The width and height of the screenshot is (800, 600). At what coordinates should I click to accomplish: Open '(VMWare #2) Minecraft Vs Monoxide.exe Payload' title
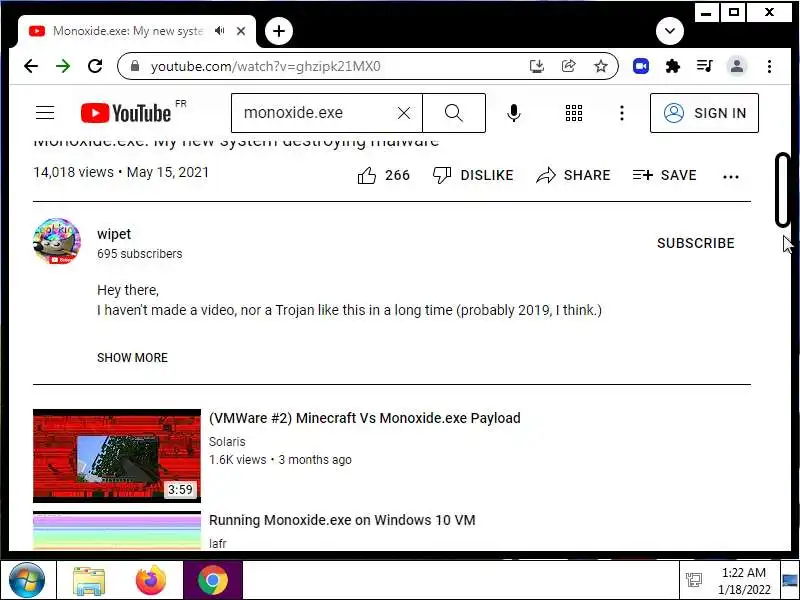point(365,418)
